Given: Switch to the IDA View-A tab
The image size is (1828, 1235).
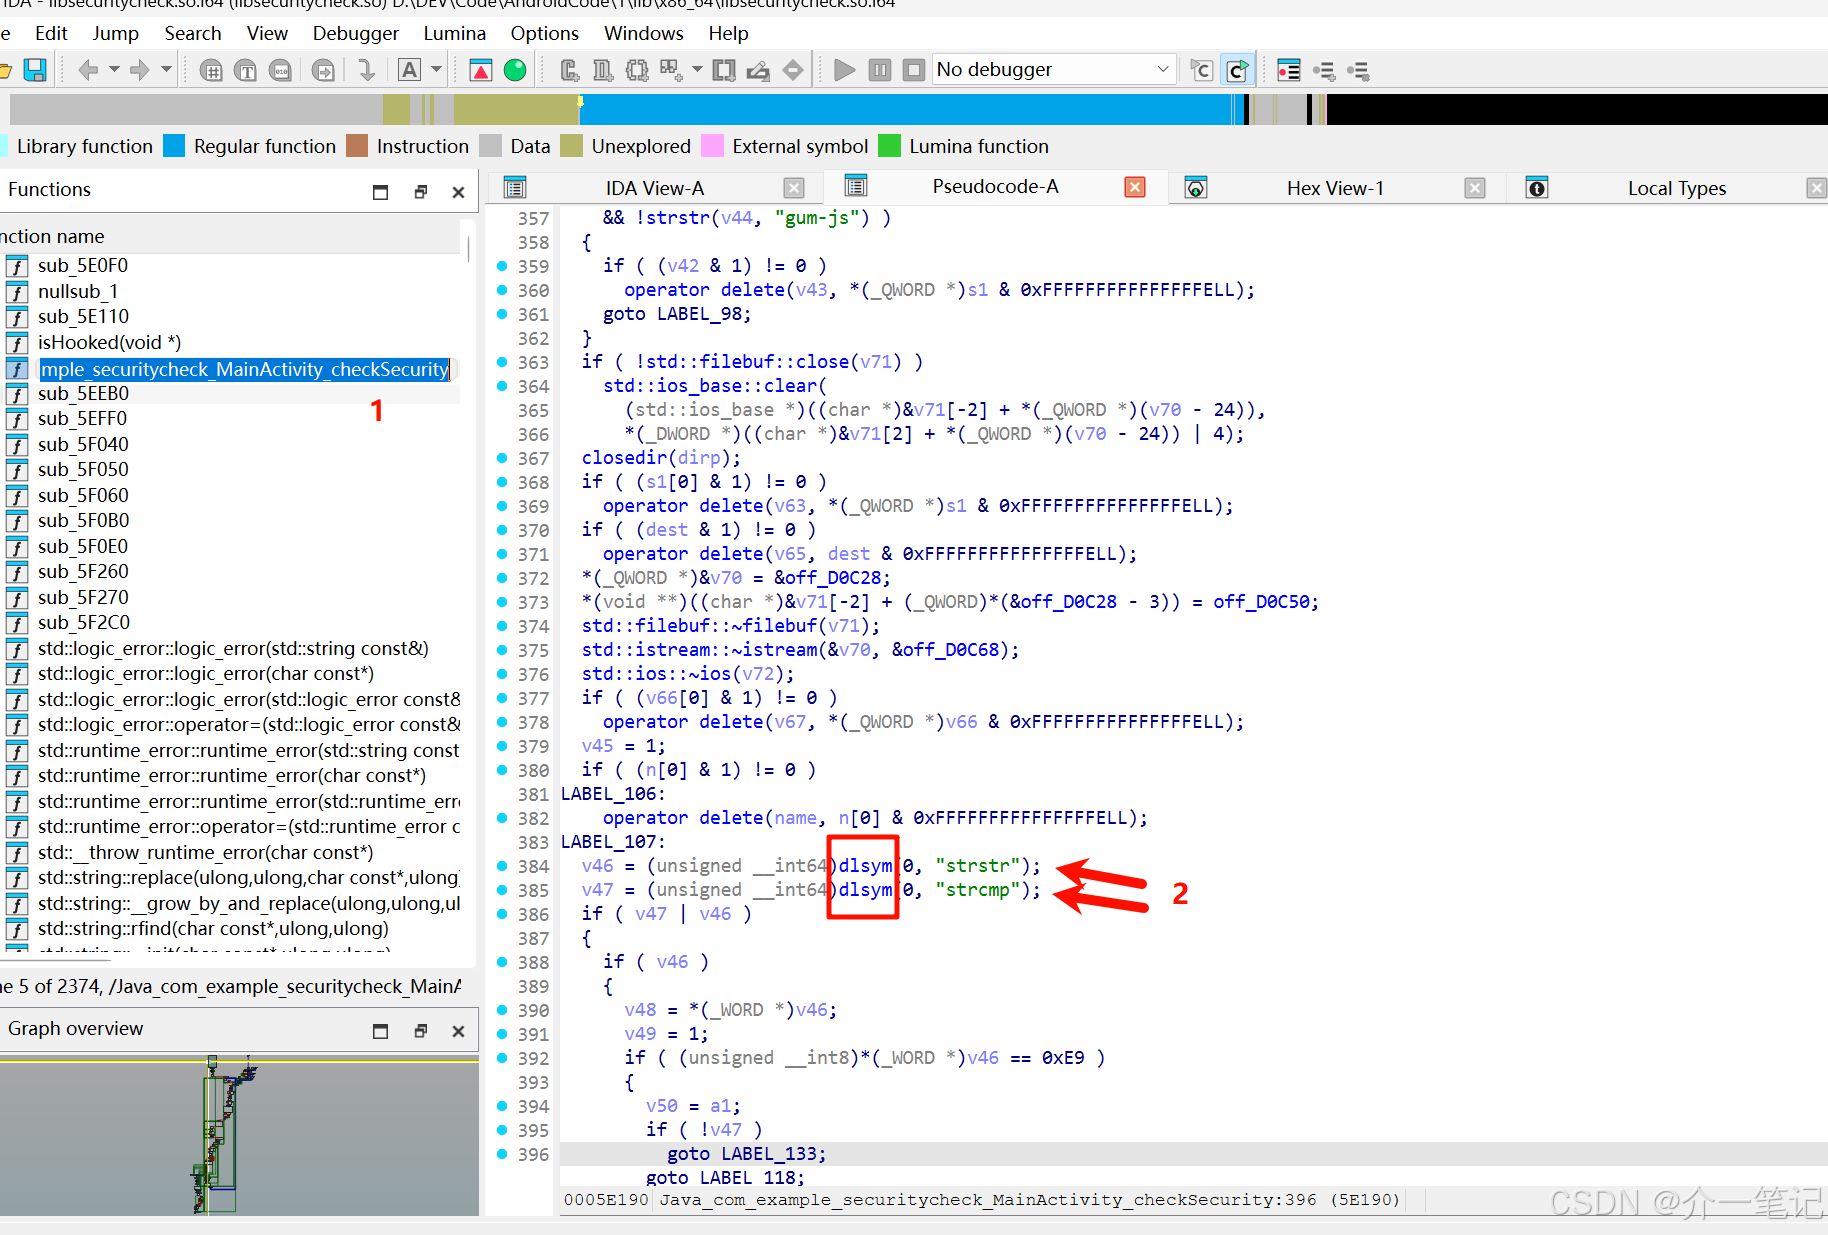Looking at the screenshot, I should point(655,188).
